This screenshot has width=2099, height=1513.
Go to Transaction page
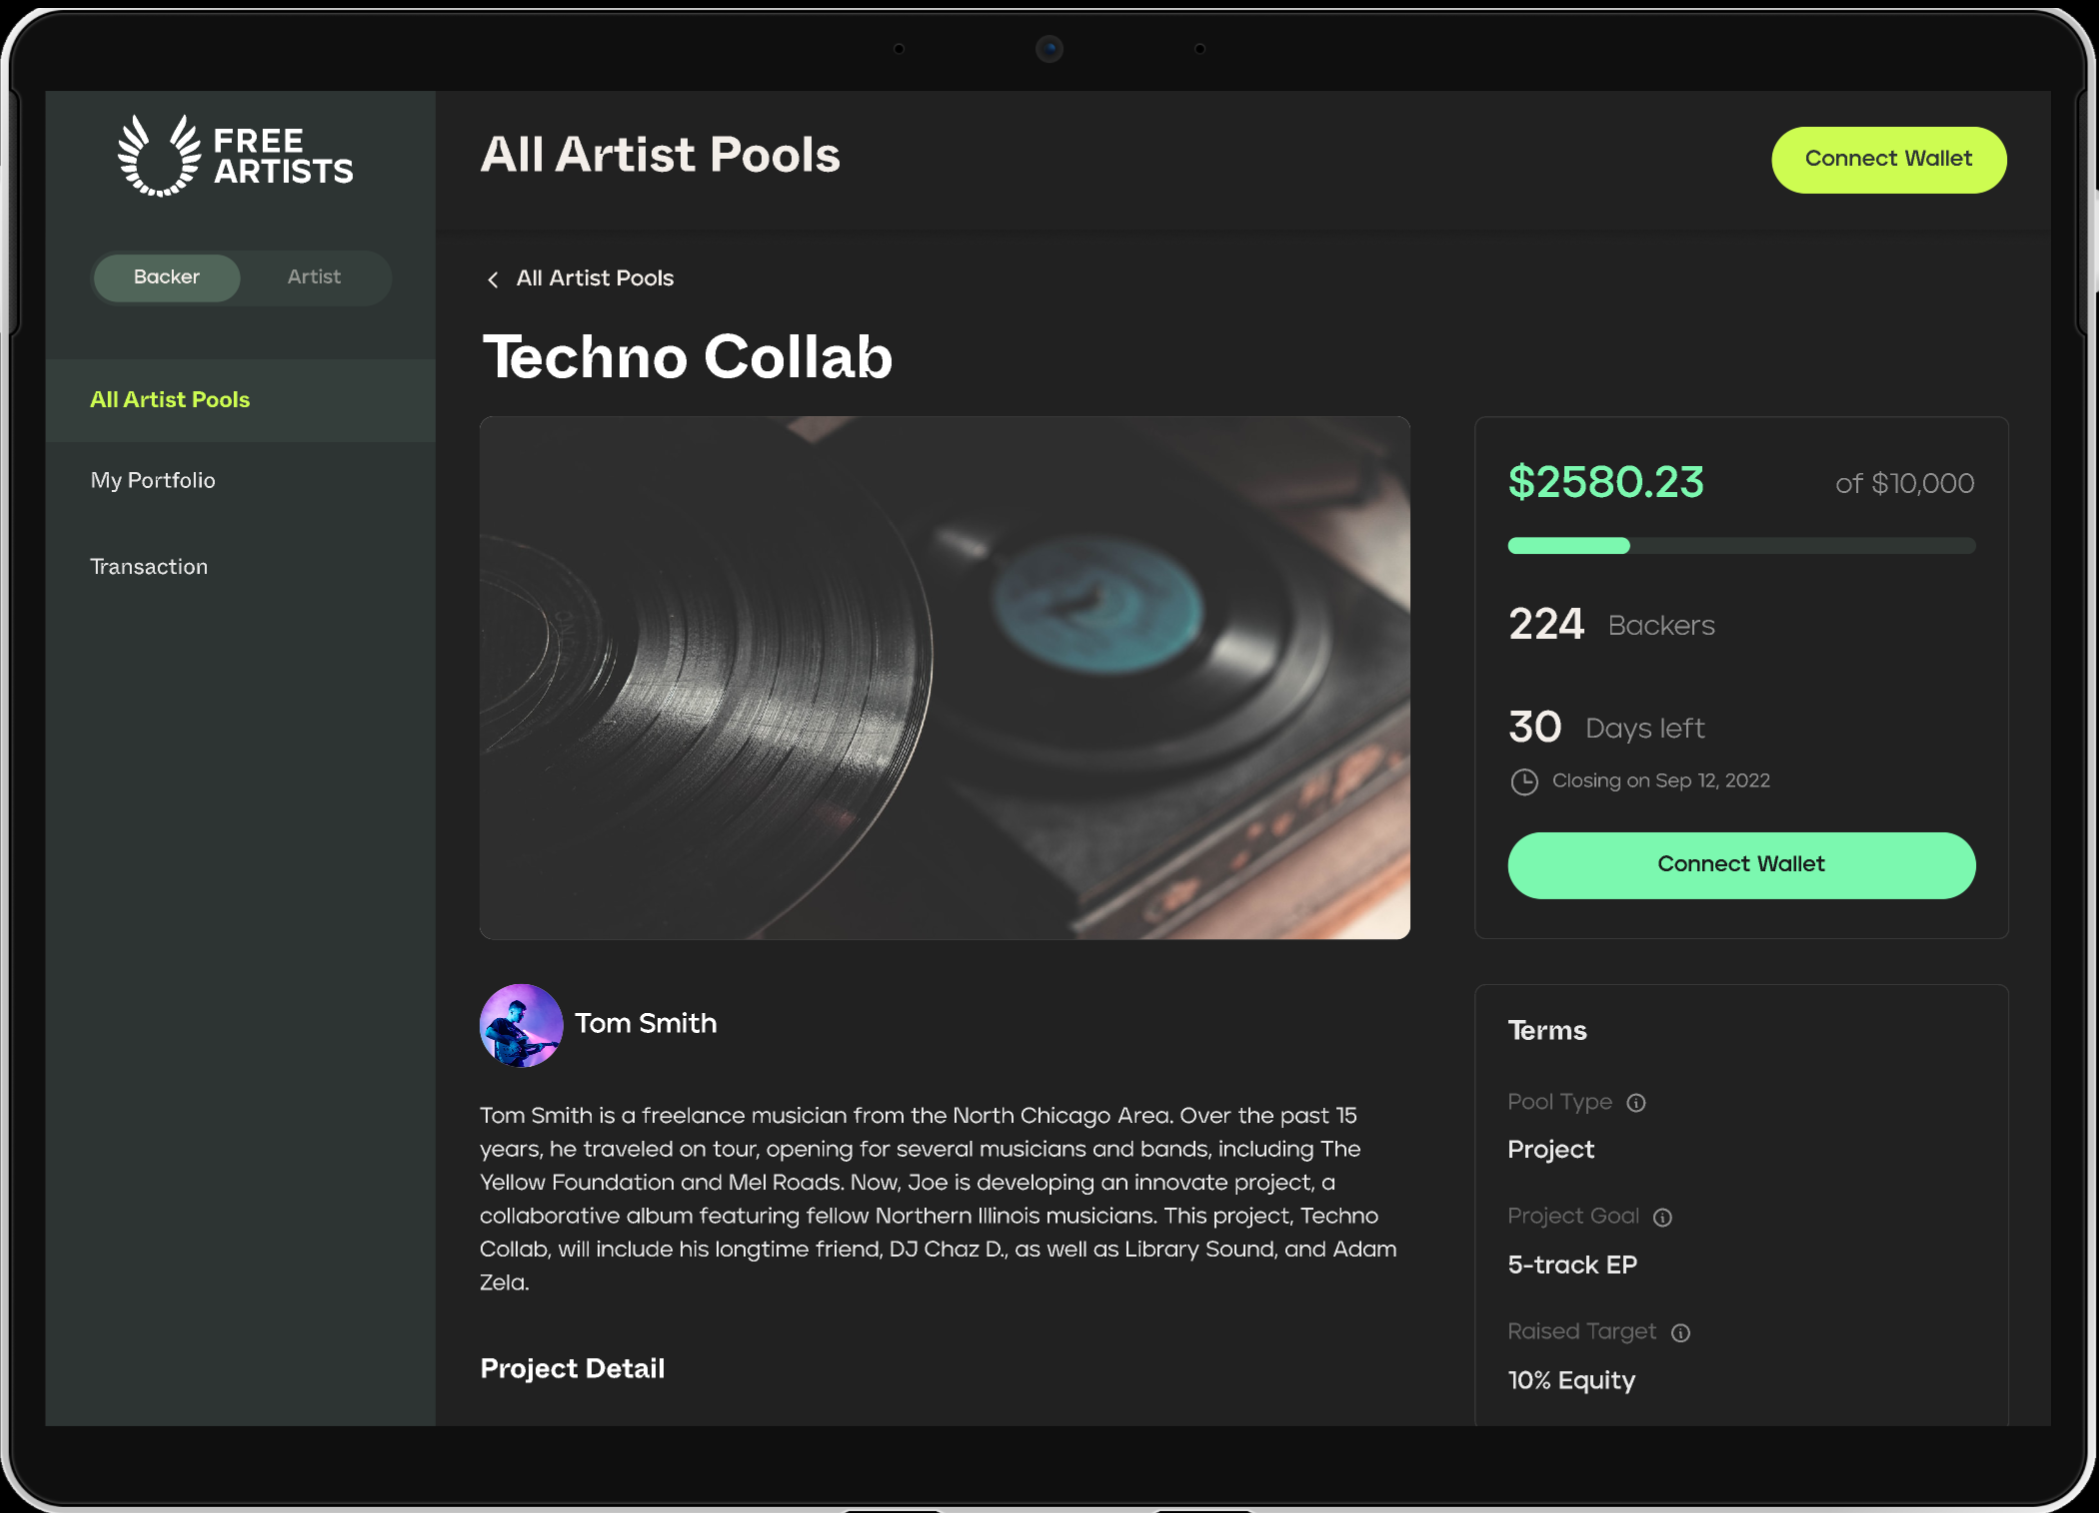coord(149,567)
